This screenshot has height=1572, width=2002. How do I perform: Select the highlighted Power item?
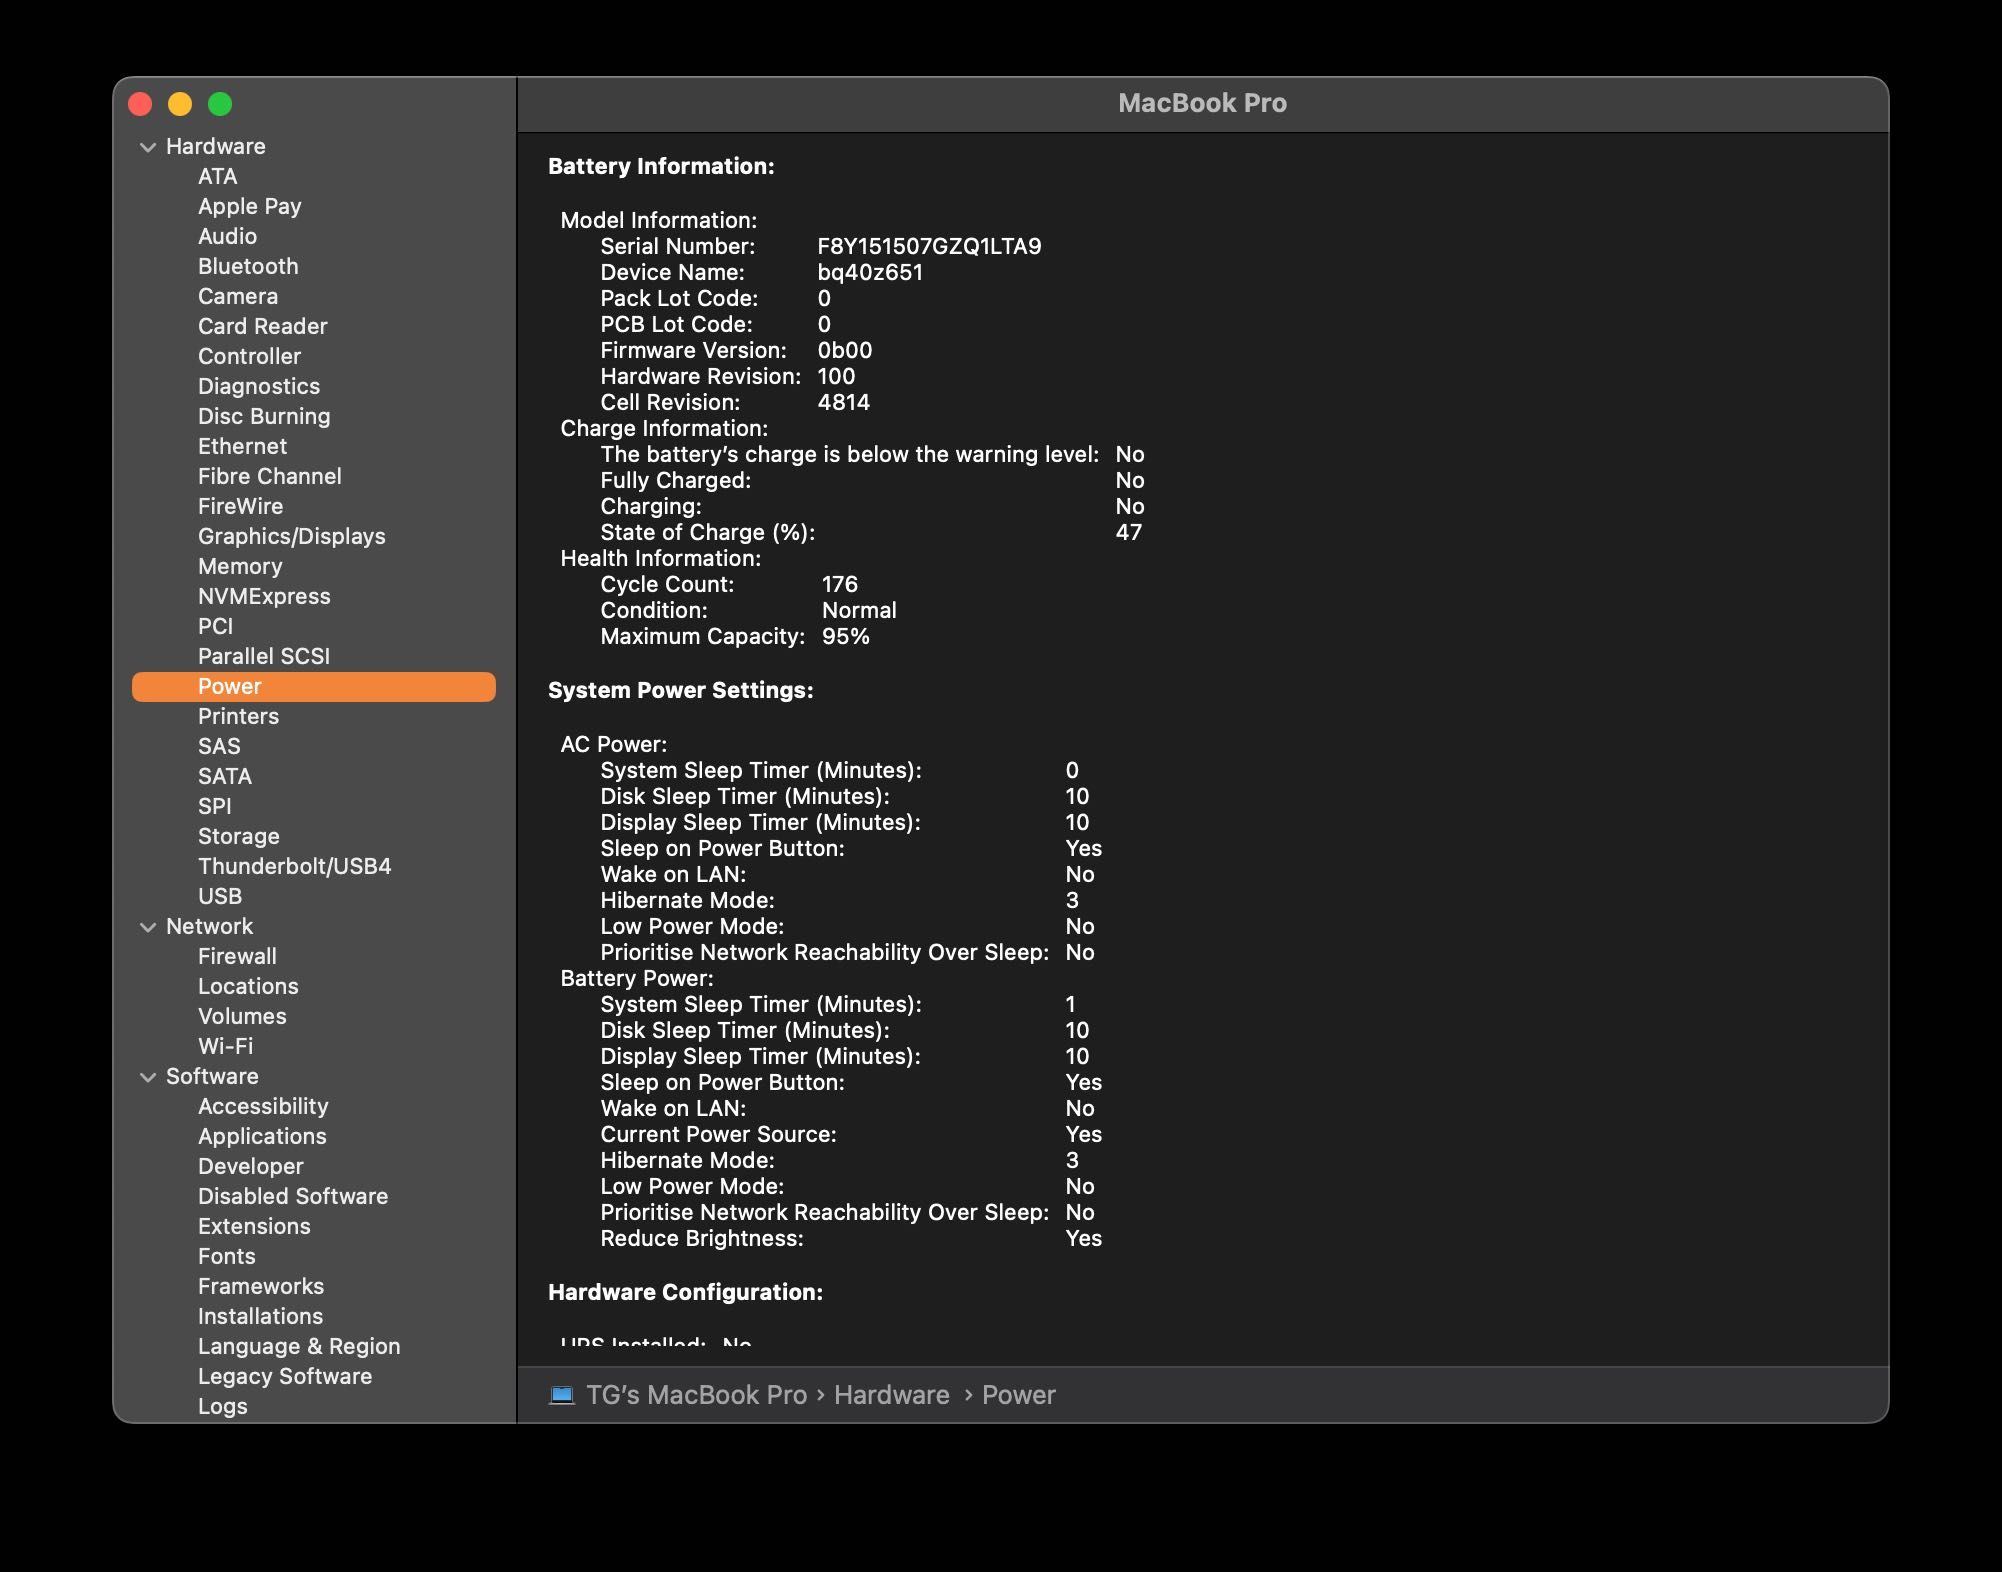click(314, 686)
